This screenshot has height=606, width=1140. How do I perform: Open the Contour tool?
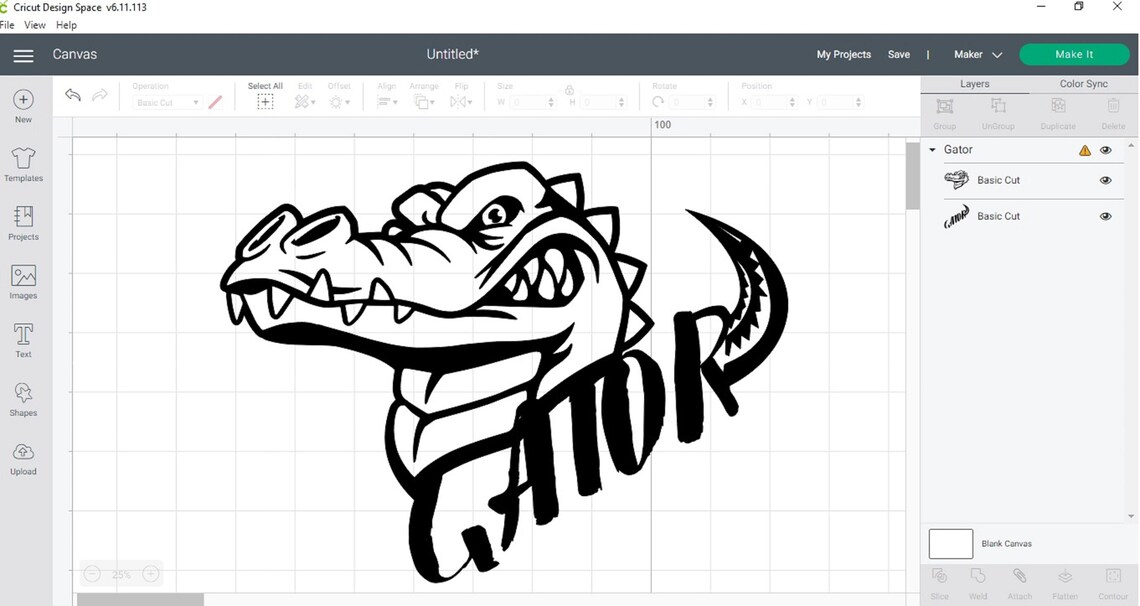[1111, 582]
